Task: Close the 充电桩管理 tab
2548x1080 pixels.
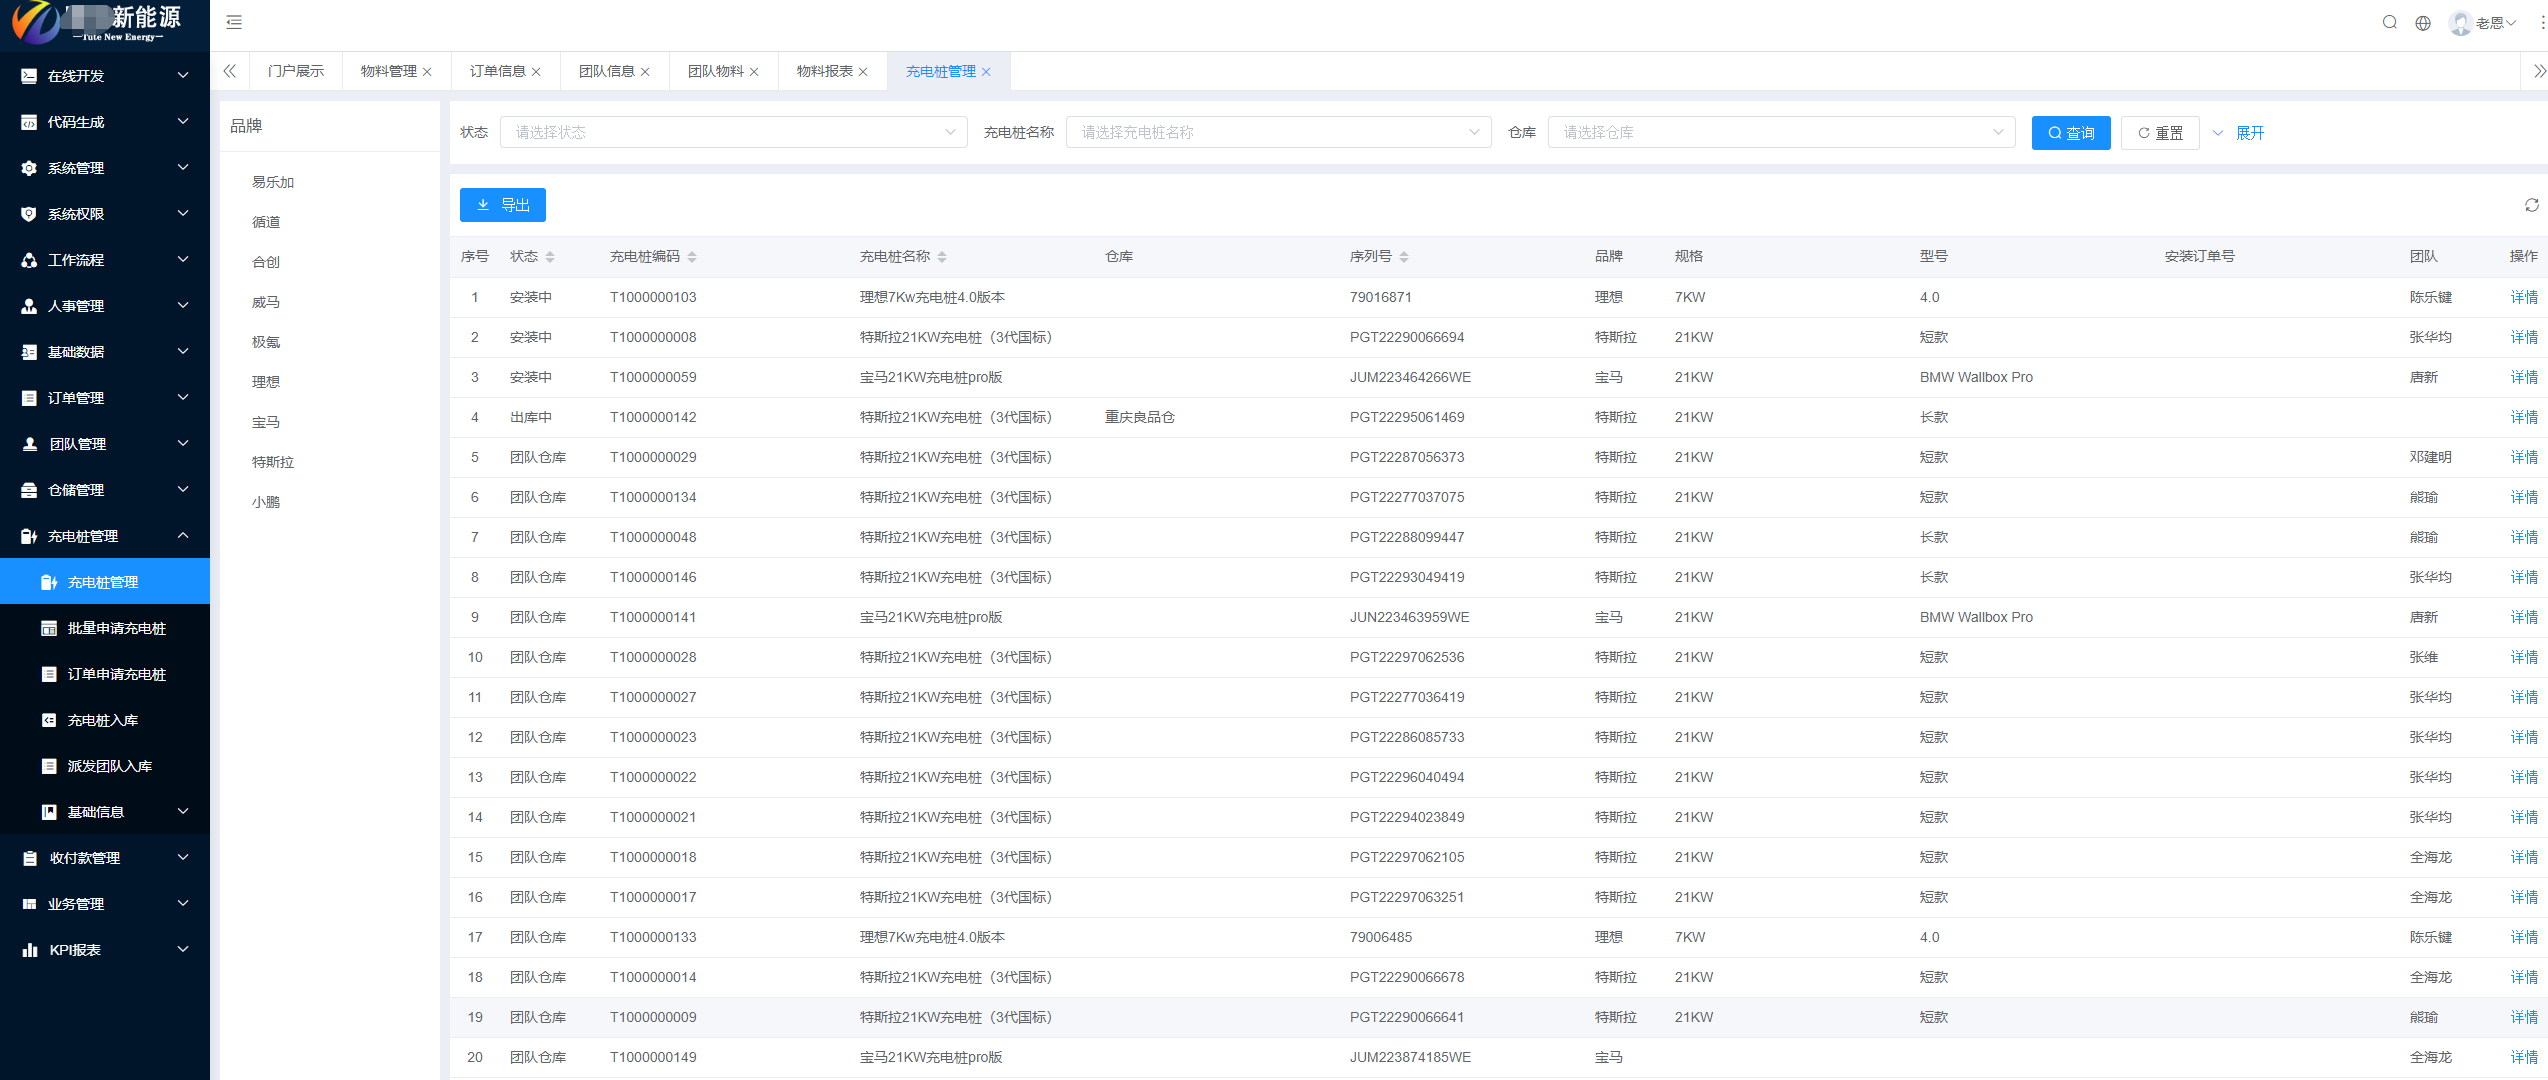Action: tap(986, 72)
